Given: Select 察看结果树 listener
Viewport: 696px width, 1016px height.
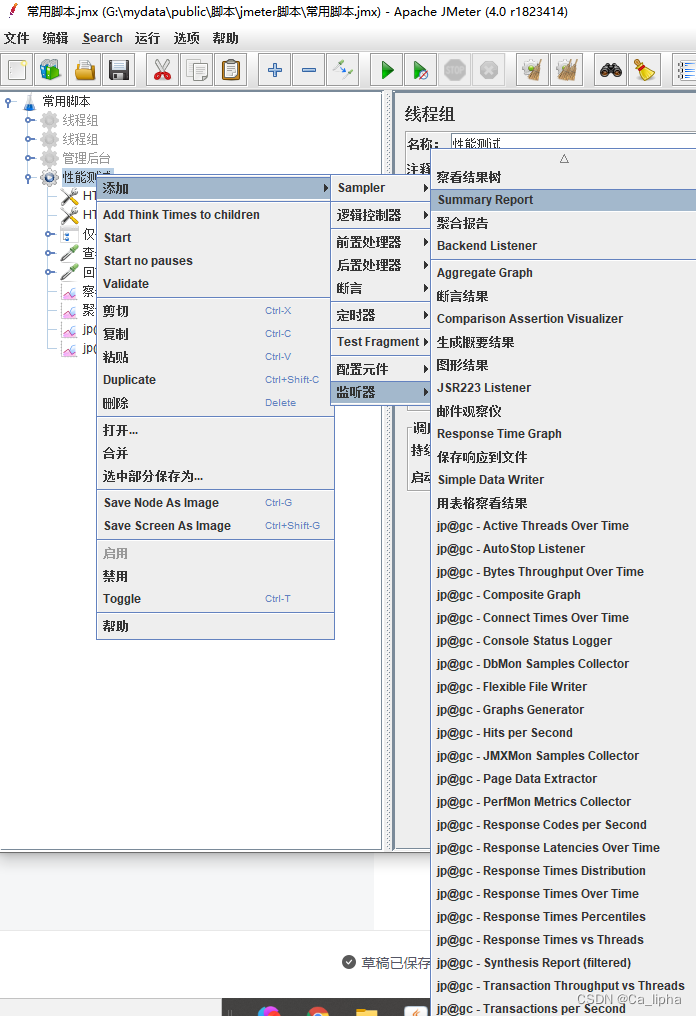Looking at the screenshot, I should point(563,178).
